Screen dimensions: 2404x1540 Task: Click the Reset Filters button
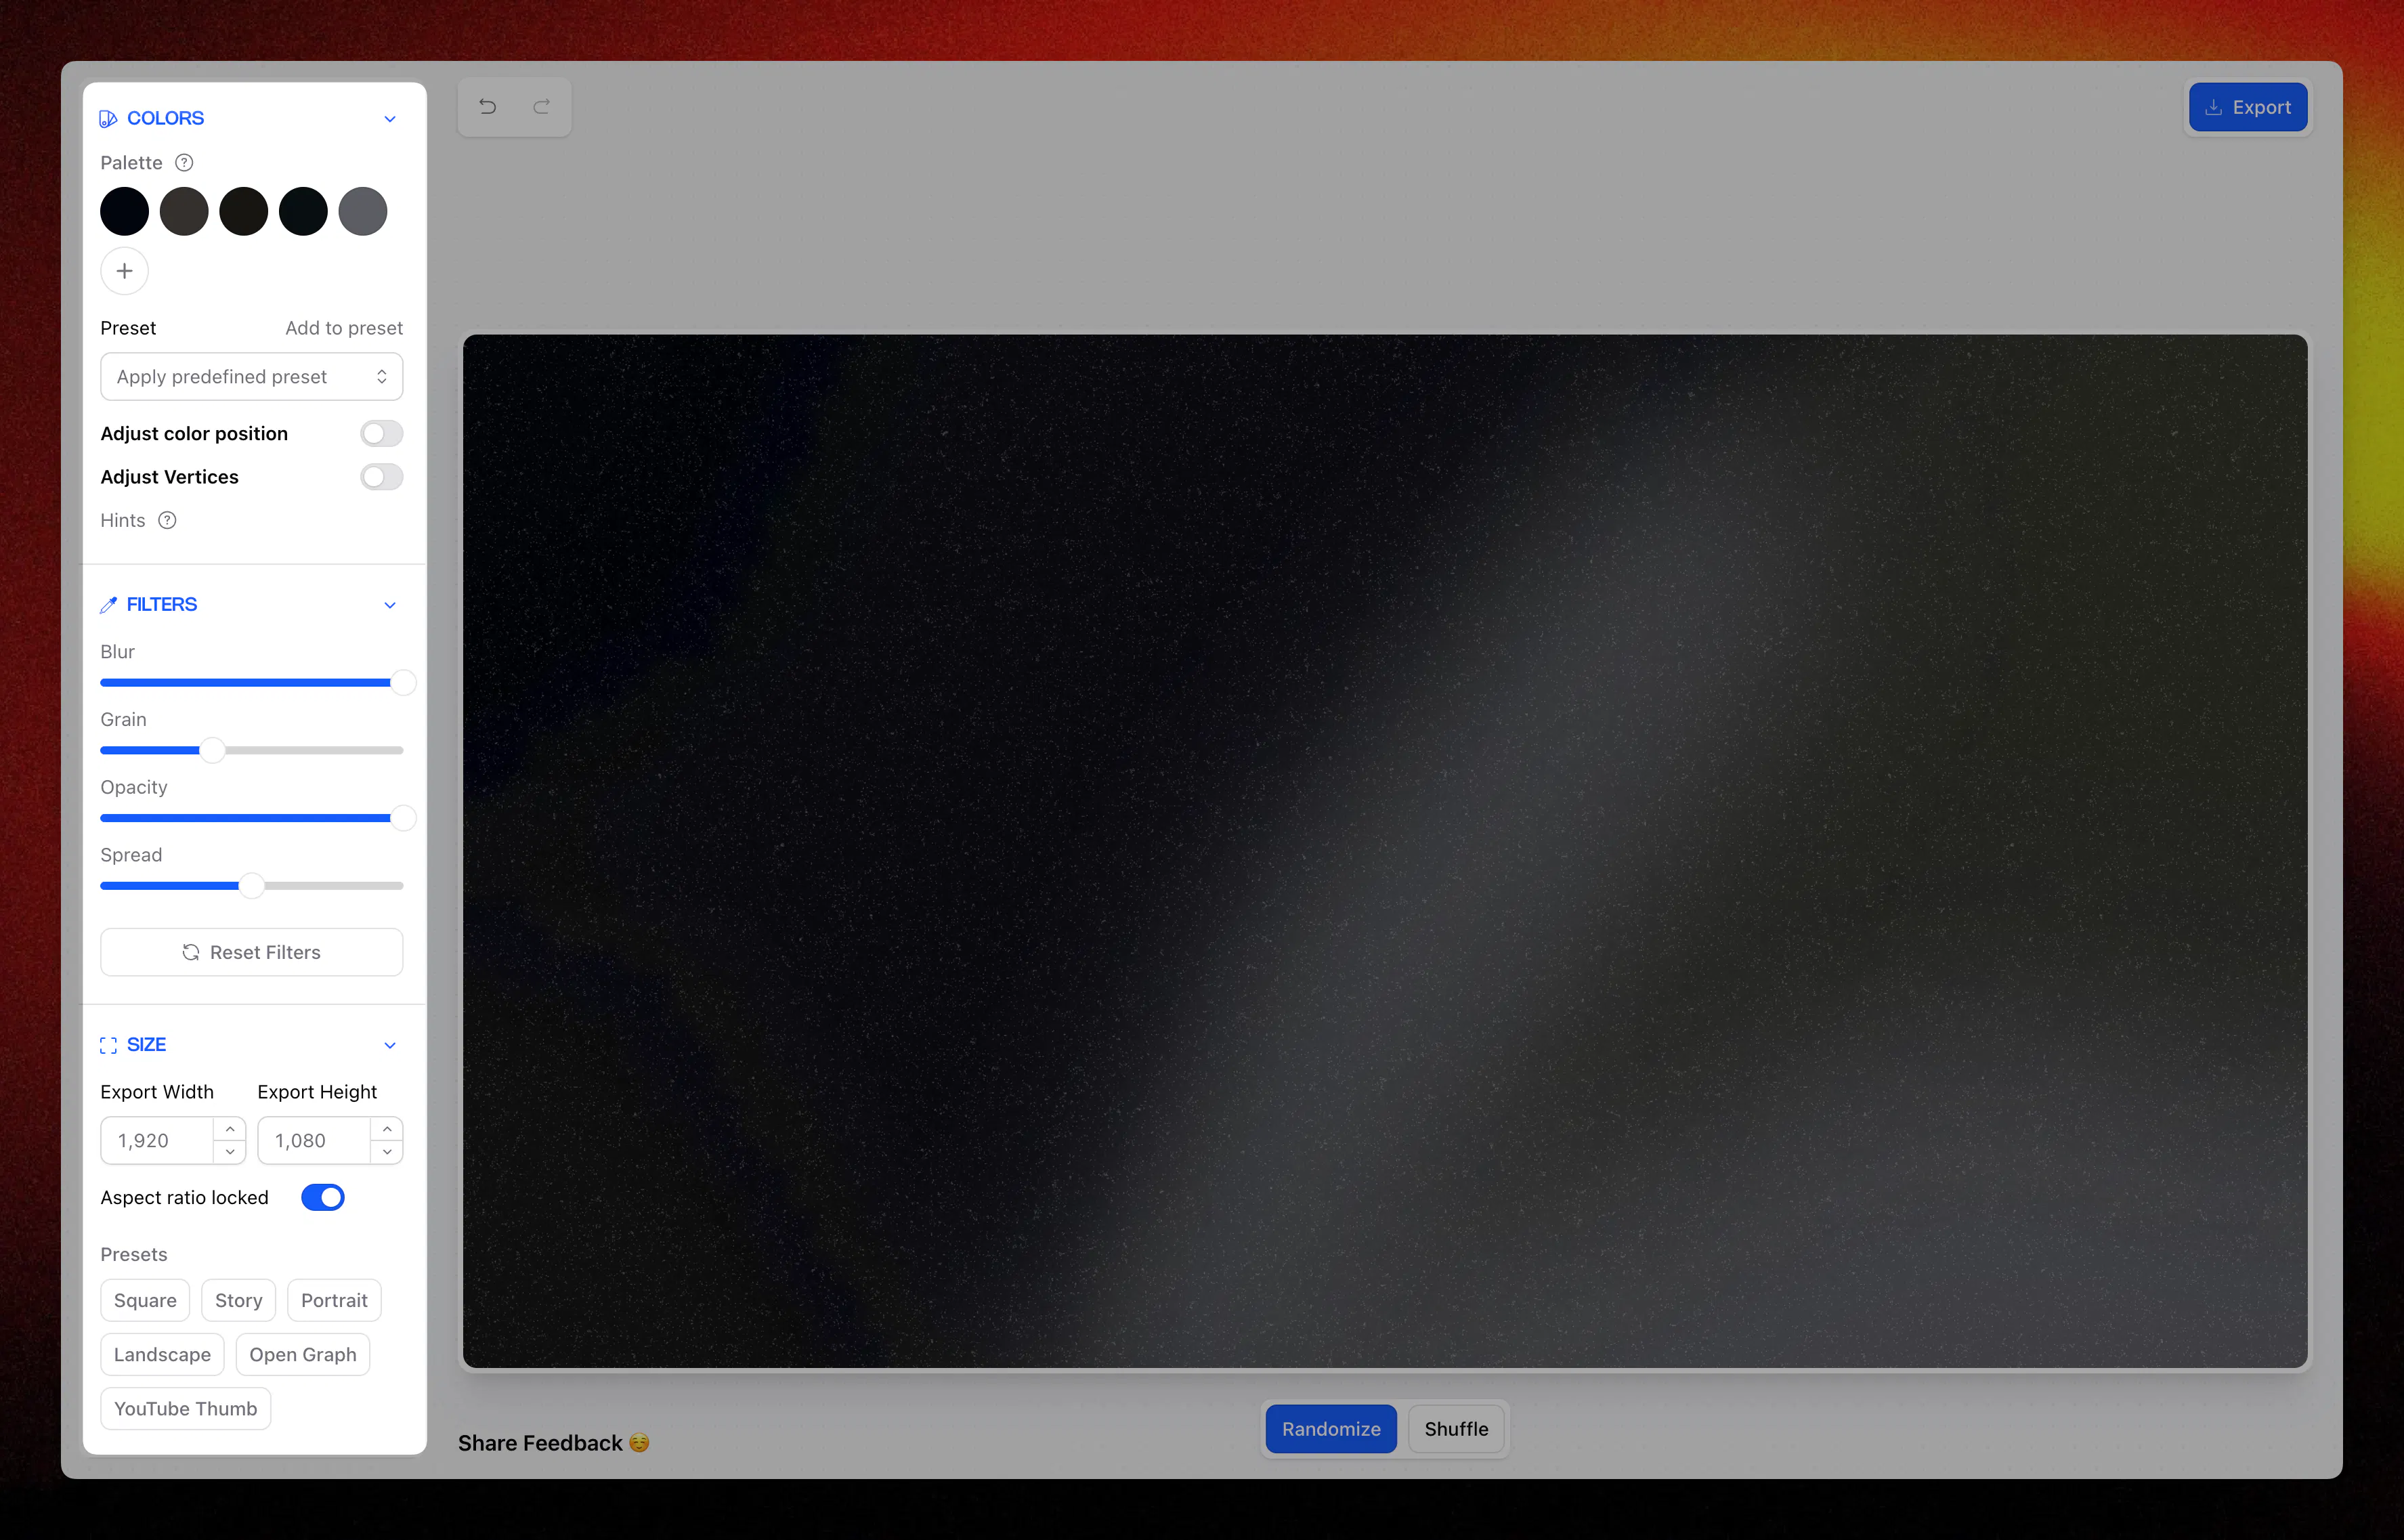click(251, 952)
